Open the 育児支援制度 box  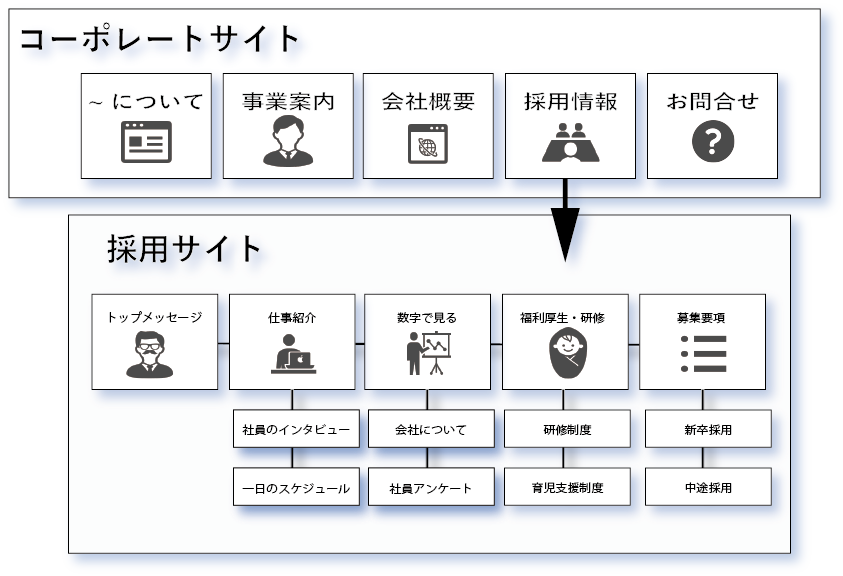tap(567, 488)
